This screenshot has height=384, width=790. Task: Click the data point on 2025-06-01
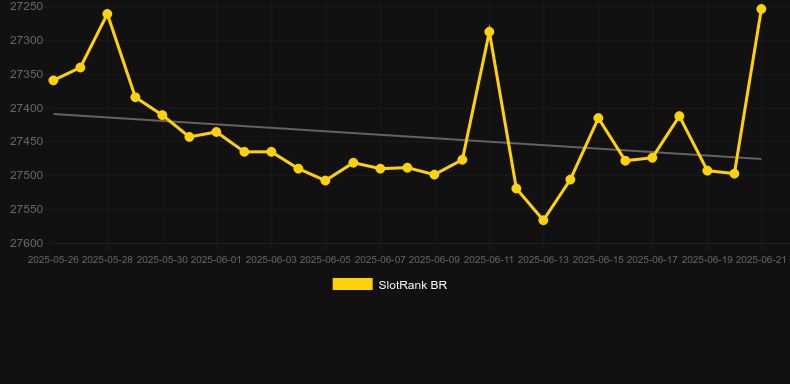click(217, 132)
